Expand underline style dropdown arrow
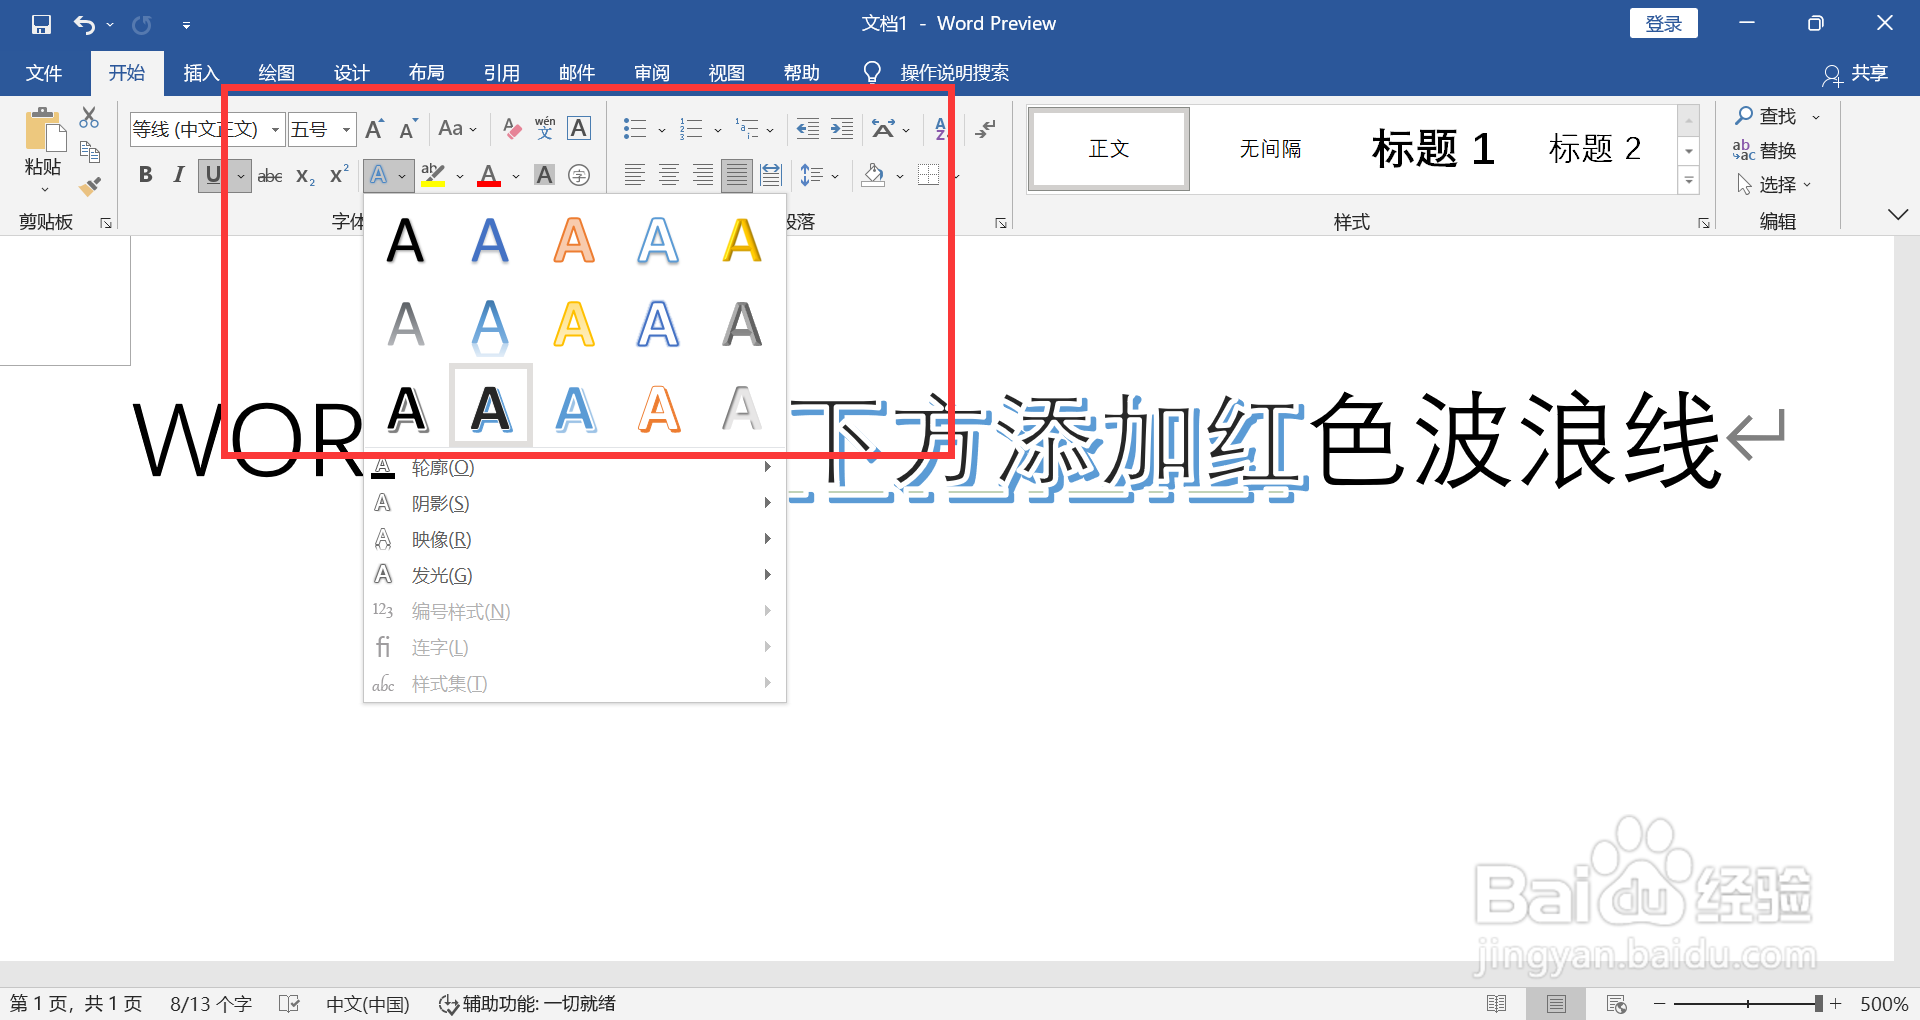This screenshot has height=1020, width=1920. coord(240,176)
